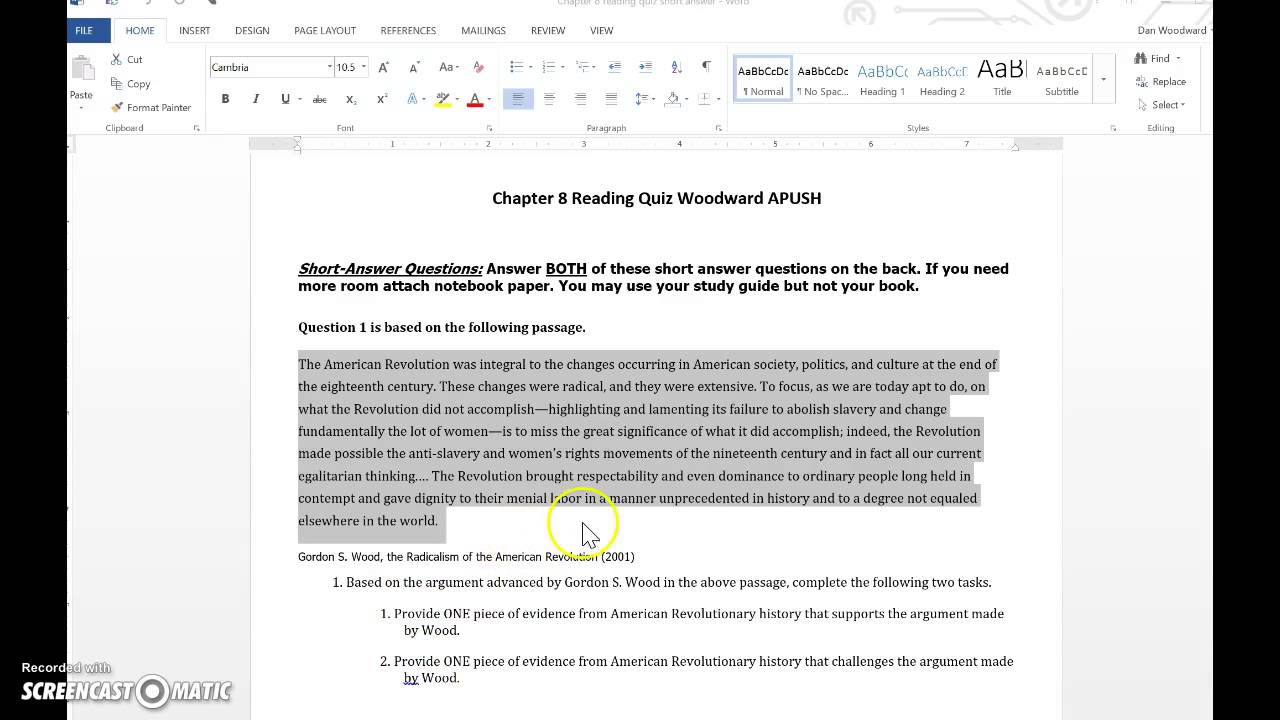
Task: Open the highlight color dropdown arrow
Action: pos(457,99)
